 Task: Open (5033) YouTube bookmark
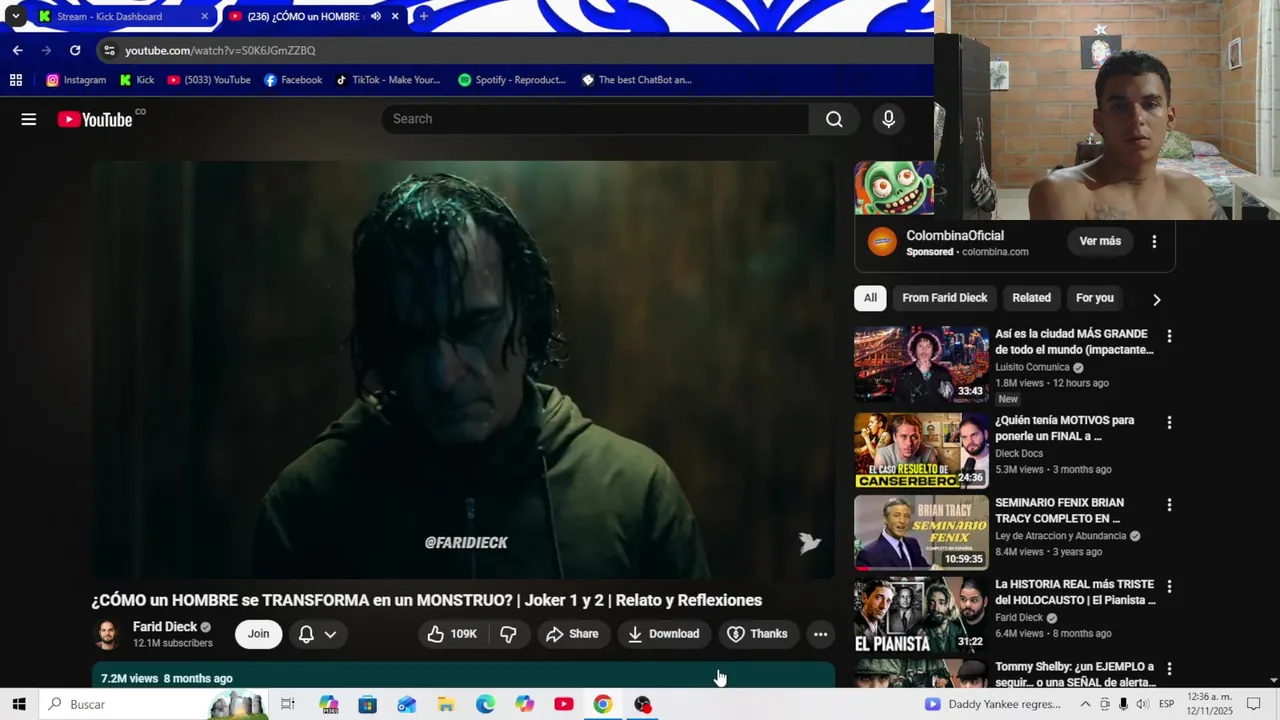pyautogui.click(x=209, y=80)
